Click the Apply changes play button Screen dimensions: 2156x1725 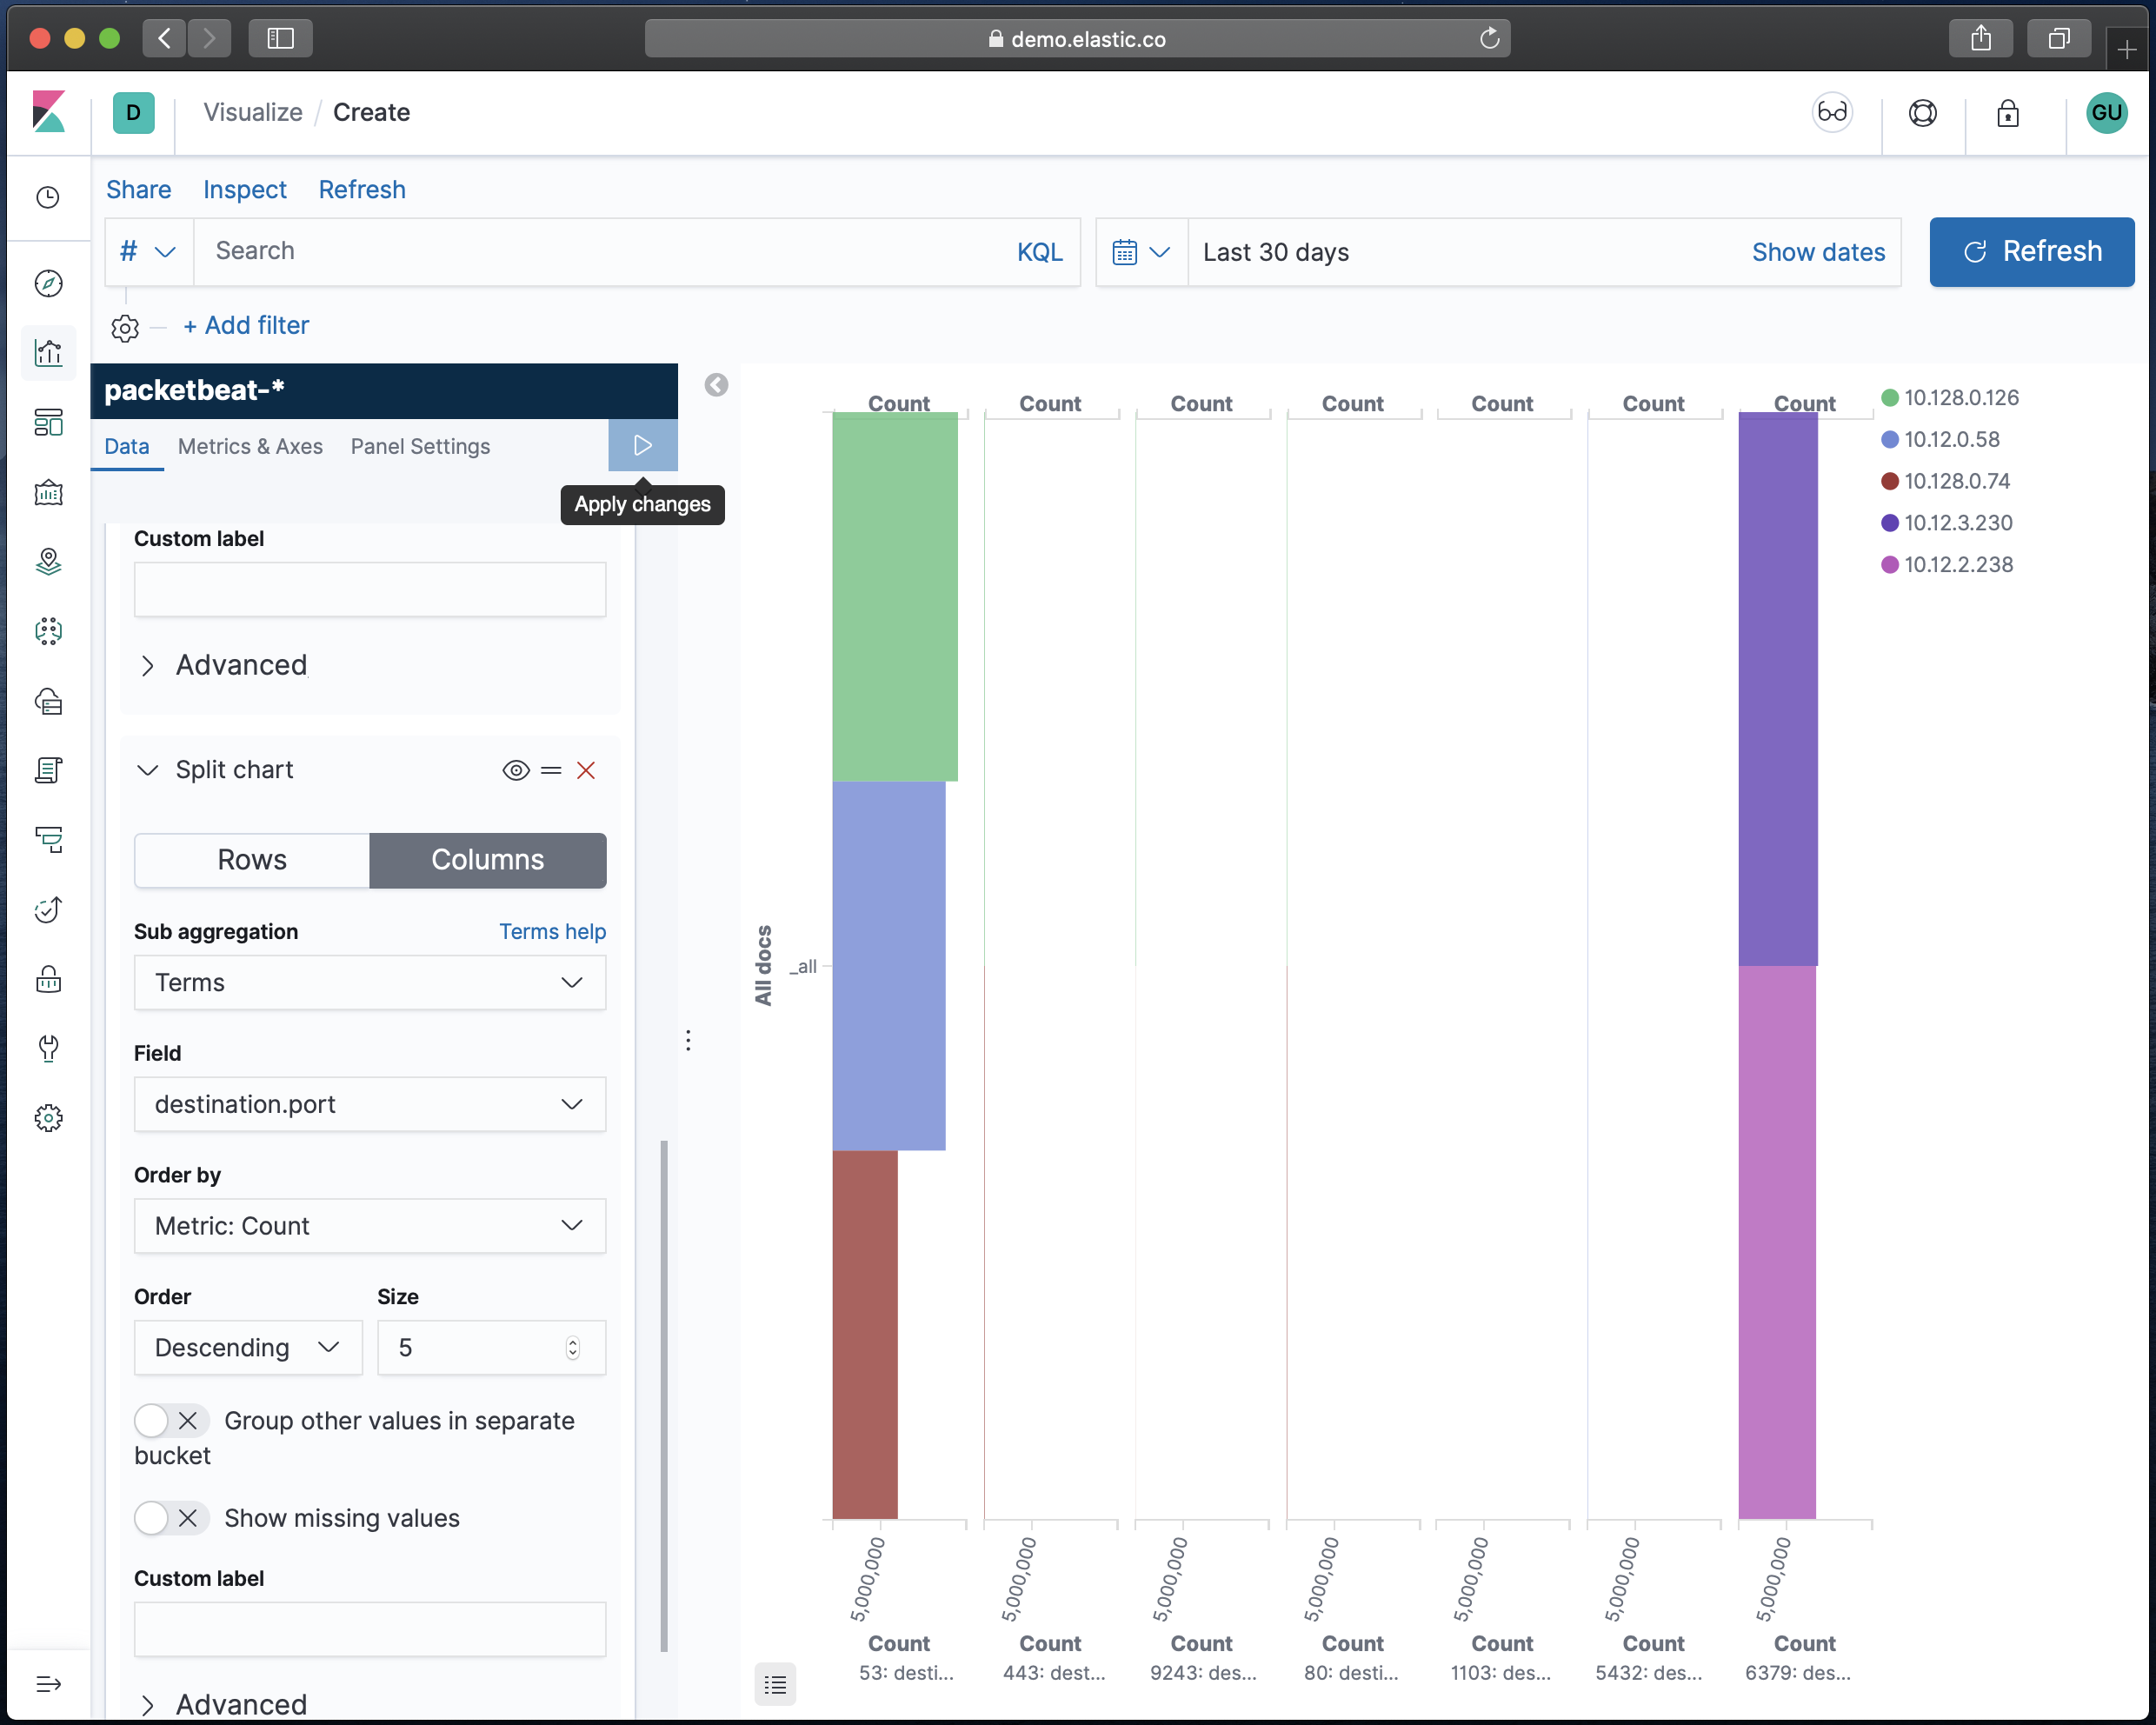click(x=642, y=445)
